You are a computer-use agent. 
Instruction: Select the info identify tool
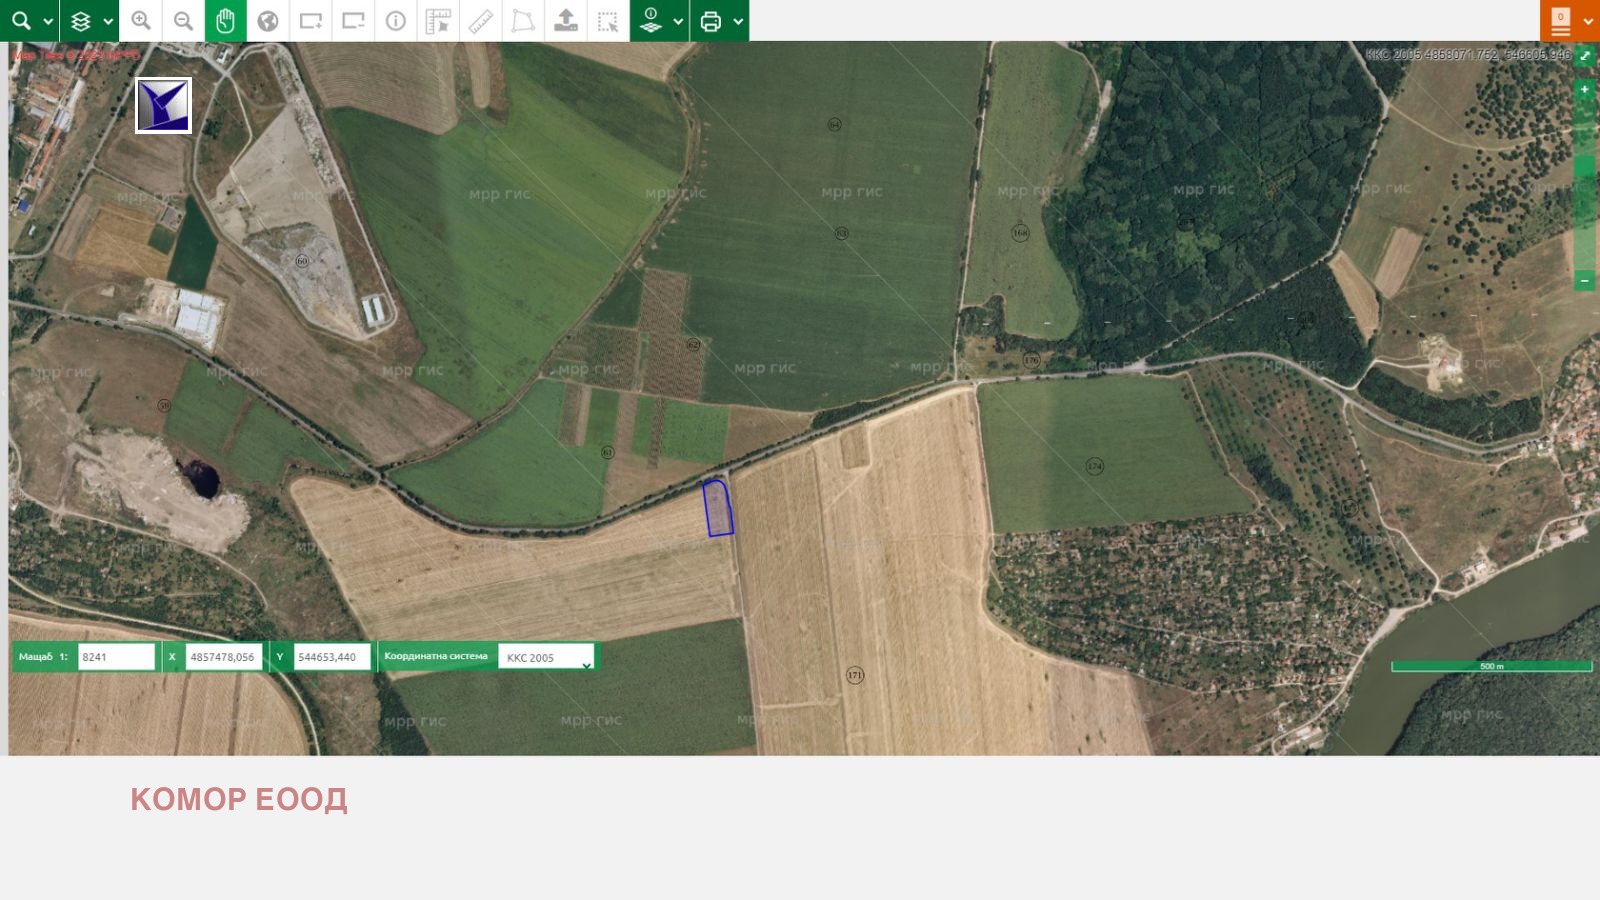396,21
